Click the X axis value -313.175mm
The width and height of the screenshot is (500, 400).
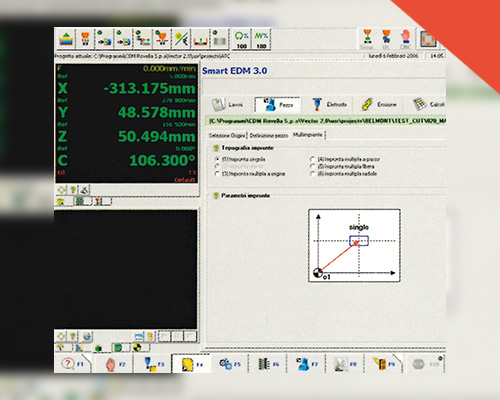coord(149,88)
